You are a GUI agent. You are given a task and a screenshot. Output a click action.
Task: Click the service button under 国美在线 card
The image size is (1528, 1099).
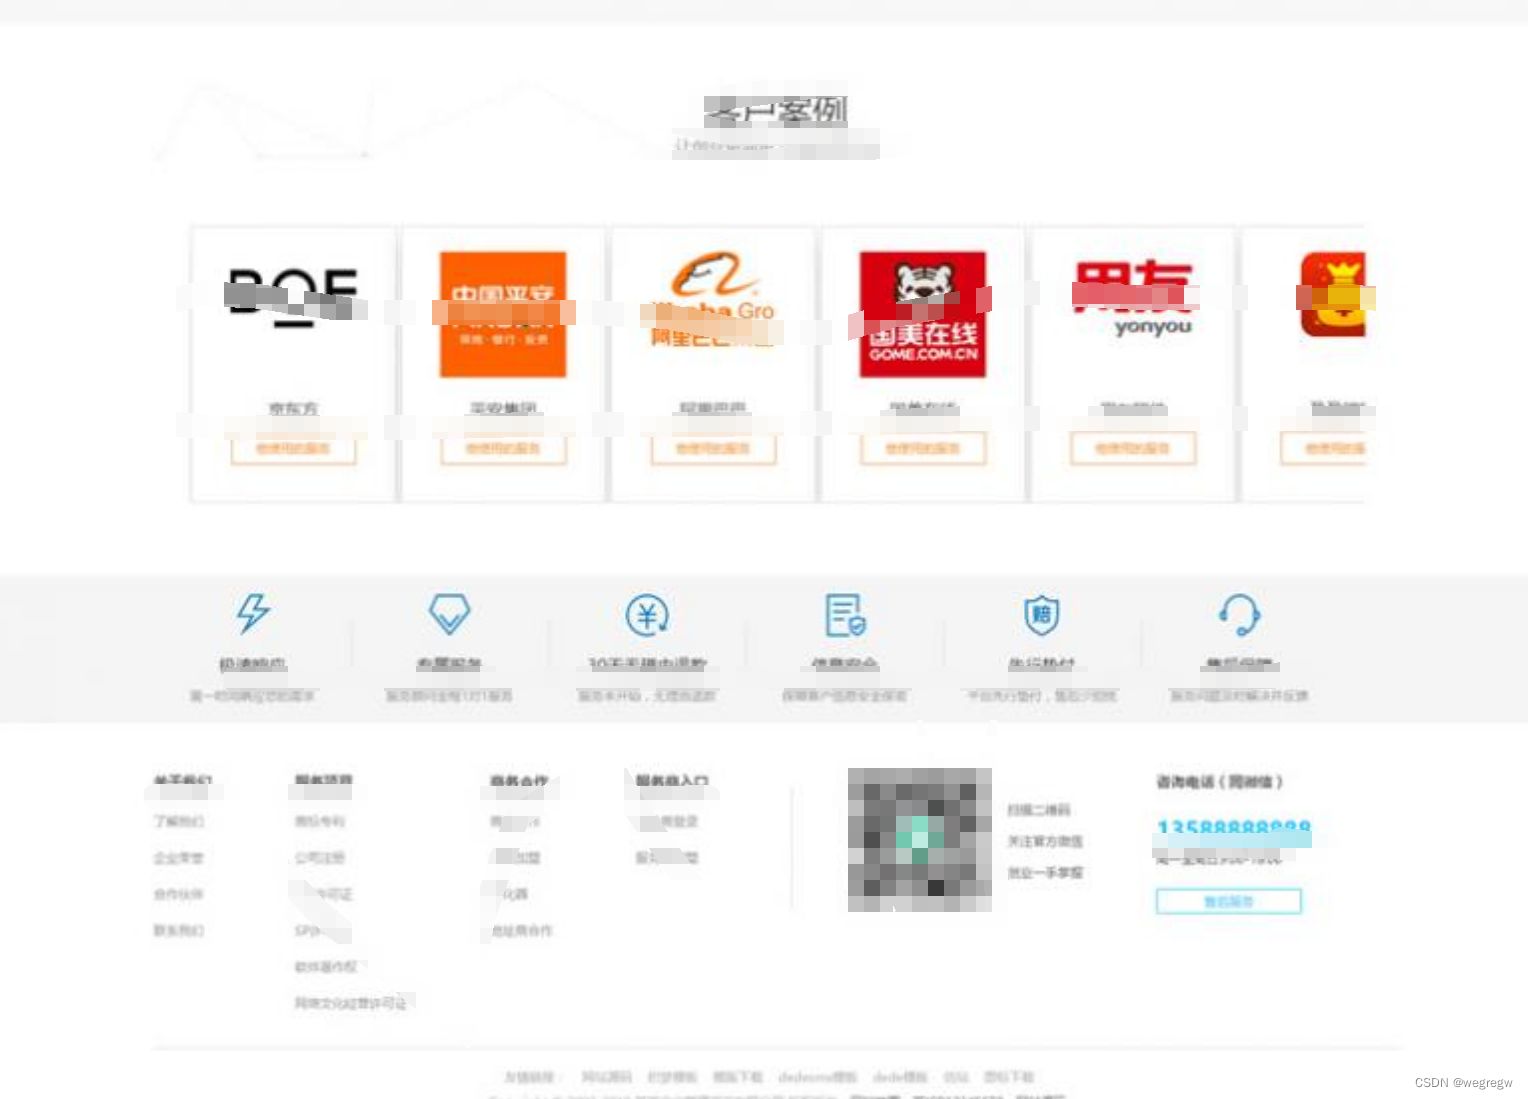tap(921, 449)
